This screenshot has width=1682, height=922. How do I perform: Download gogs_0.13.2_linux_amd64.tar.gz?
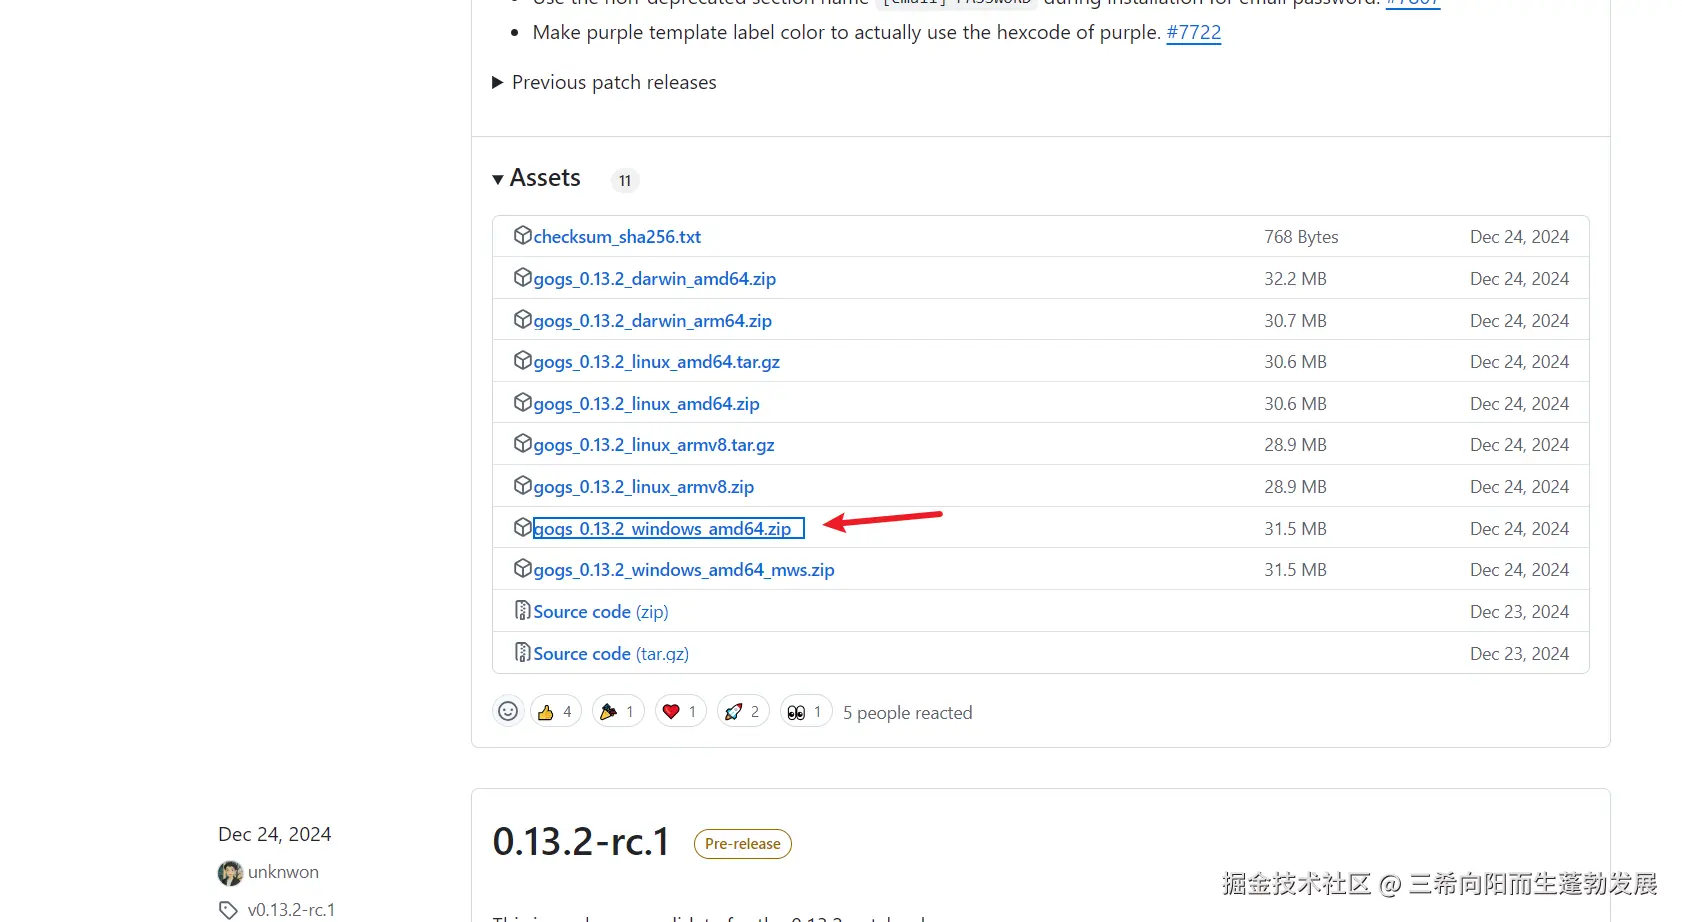(x=657, y=362)
